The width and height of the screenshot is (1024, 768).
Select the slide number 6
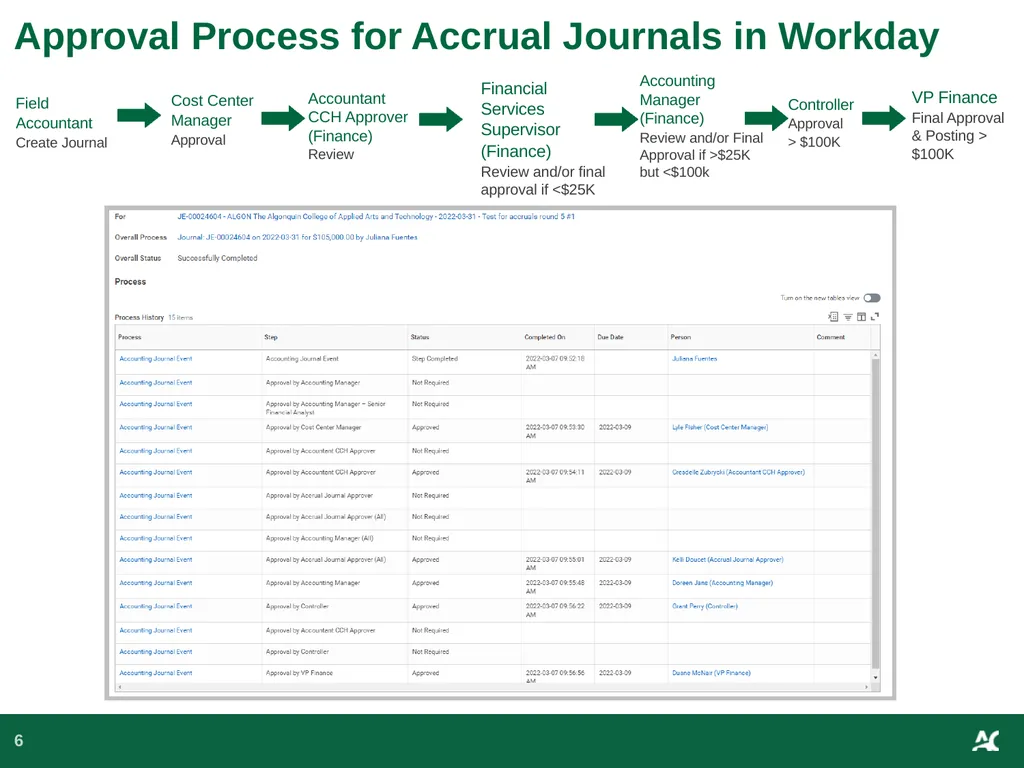pyautogui.click(x=18, y=741)
